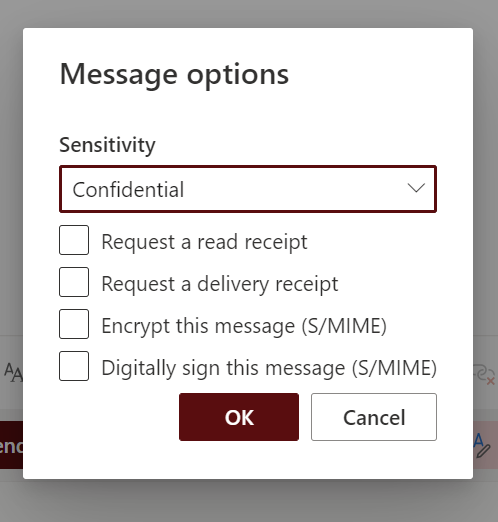Screen dimensions: 498x522
Task: Toggle the Digitally sign this message checkbox
Action: [x=74, y=366]
